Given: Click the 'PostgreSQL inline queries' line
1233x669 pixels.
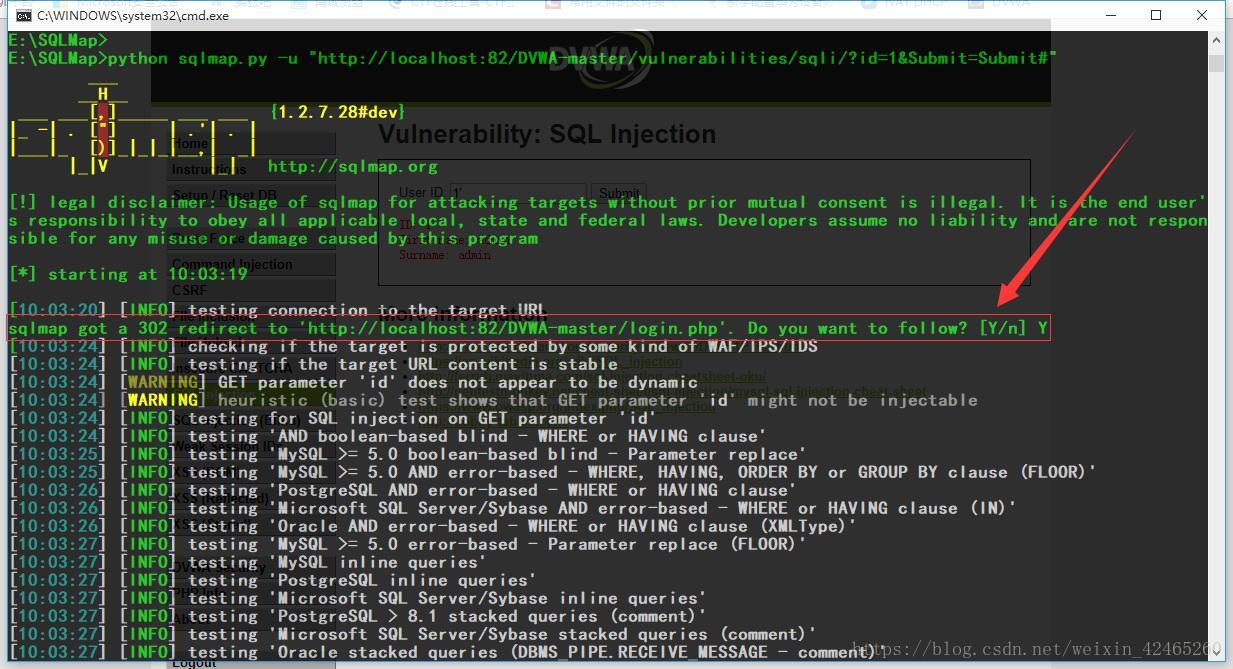Looking at the screenshot, I should click(273, 580).
